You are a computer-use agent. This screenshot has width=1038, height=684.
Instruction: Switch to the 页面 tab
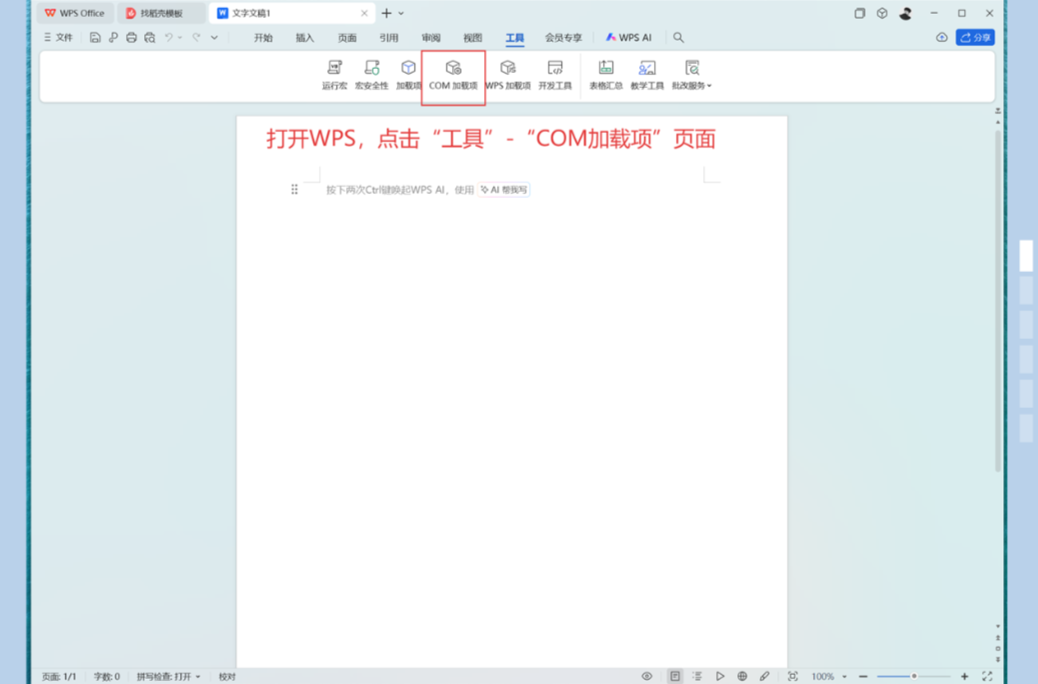pyautogui.click(x=347, y=38)
